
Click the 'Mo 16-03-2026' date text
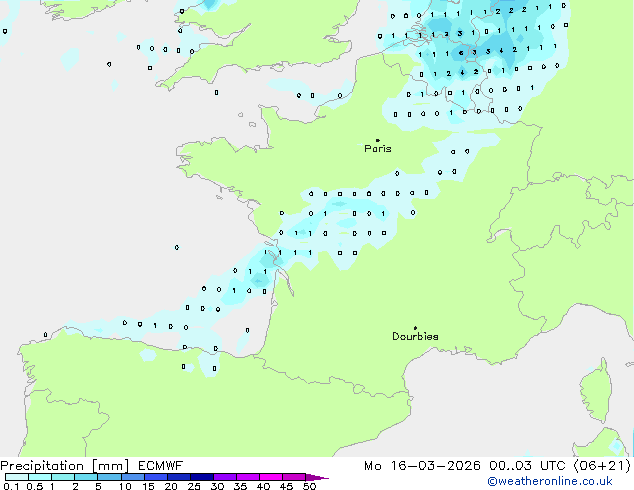422,466
